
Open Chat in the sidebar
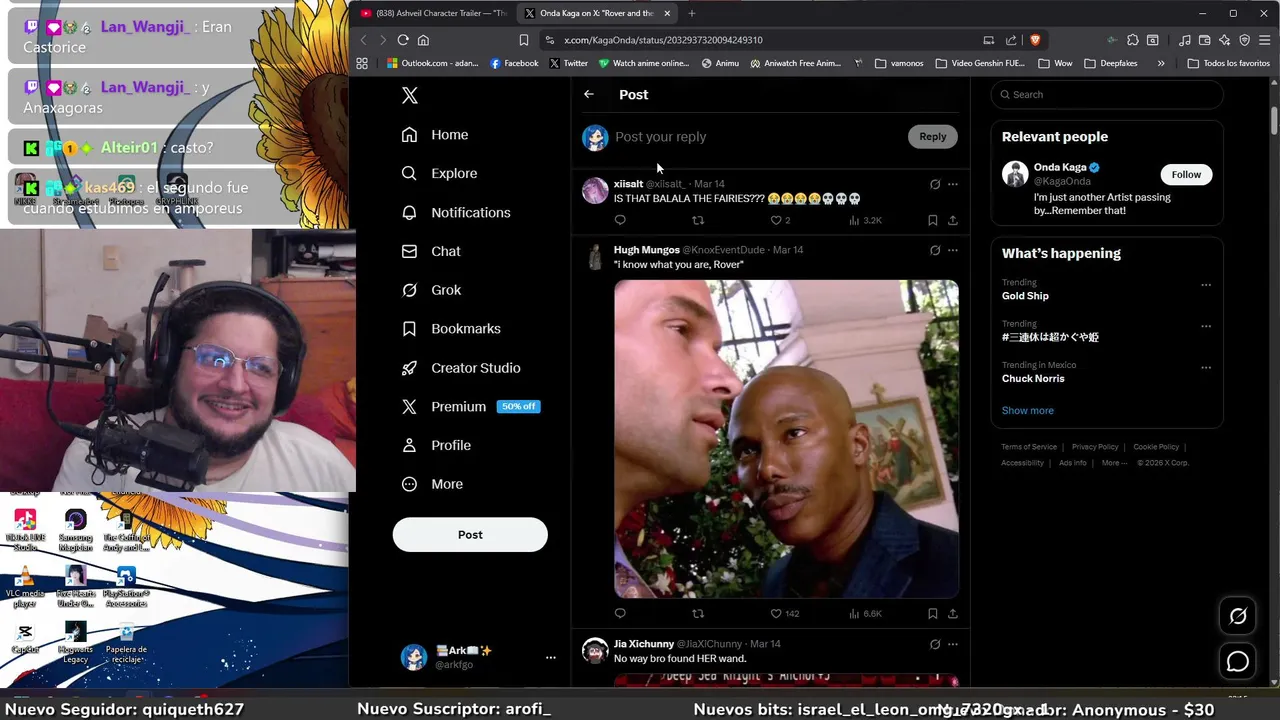(431, 251)
